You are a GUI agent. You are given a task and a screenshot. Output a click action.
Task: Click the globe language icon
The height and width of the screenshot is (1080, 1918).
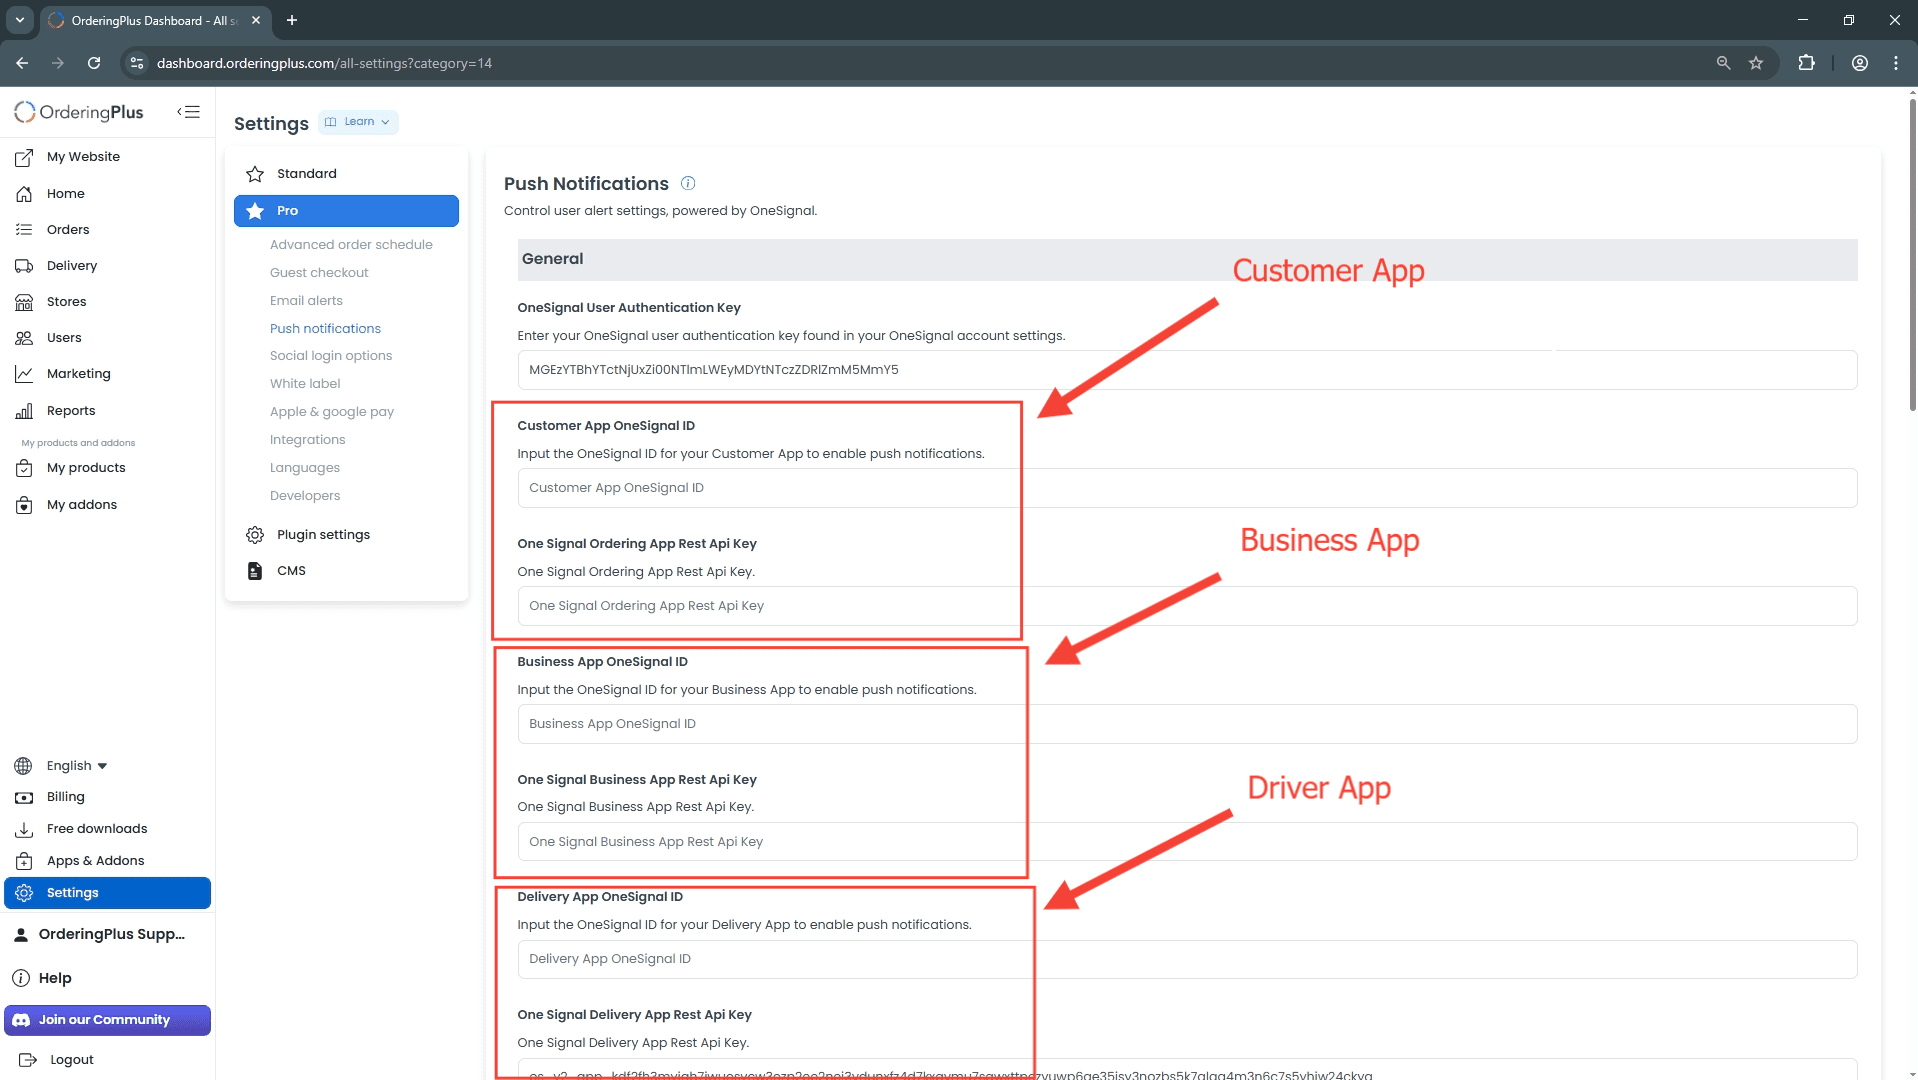coord(23,766)
